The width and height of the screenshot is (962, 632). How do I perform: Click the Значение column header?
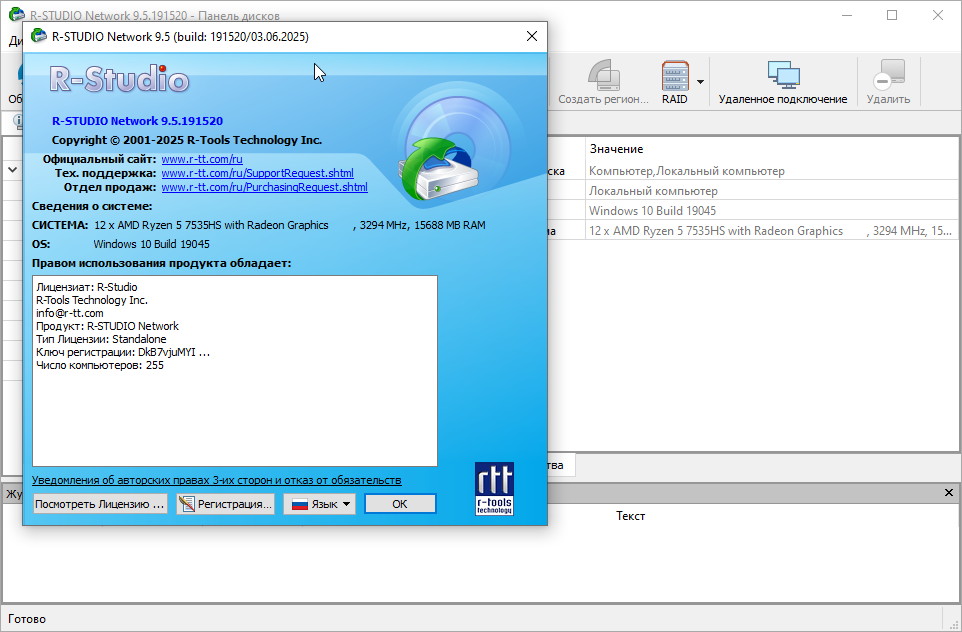[616, 149]
